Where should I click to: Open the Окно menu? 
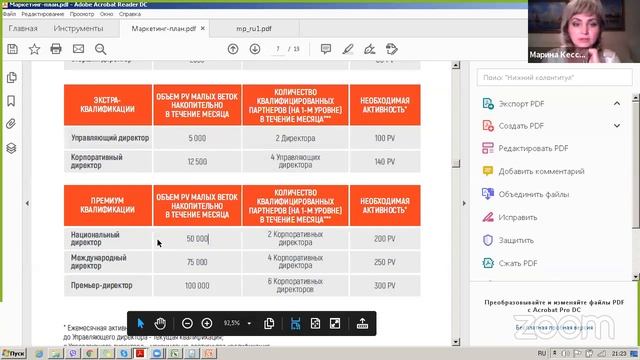107,14
